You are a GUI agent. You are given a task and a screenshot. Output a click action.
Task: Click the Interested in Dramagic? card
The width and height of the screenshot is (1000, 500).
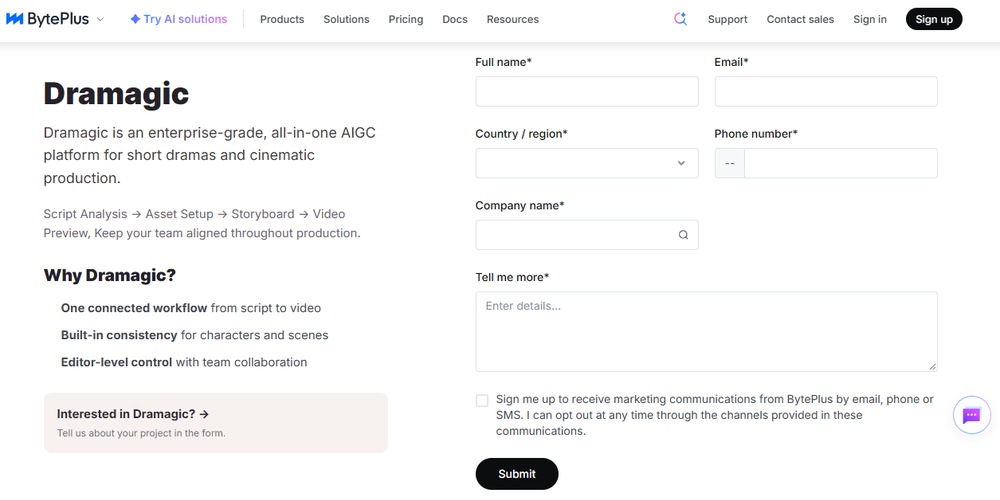coord(216,423)
